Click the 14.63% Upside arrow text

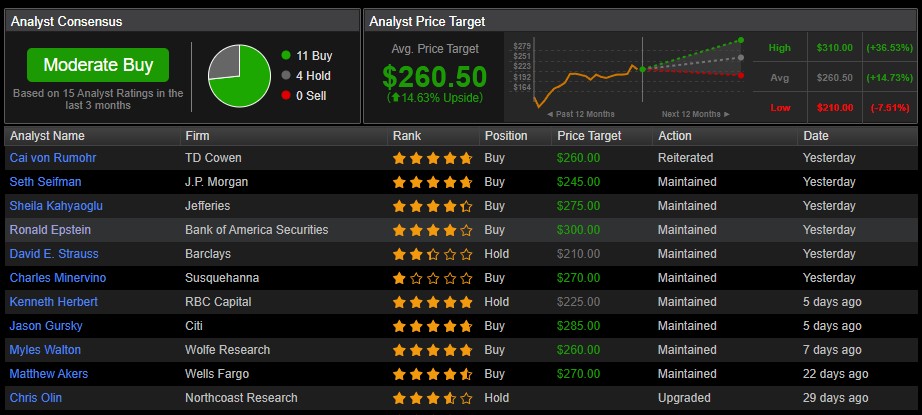tap(435, 98)
